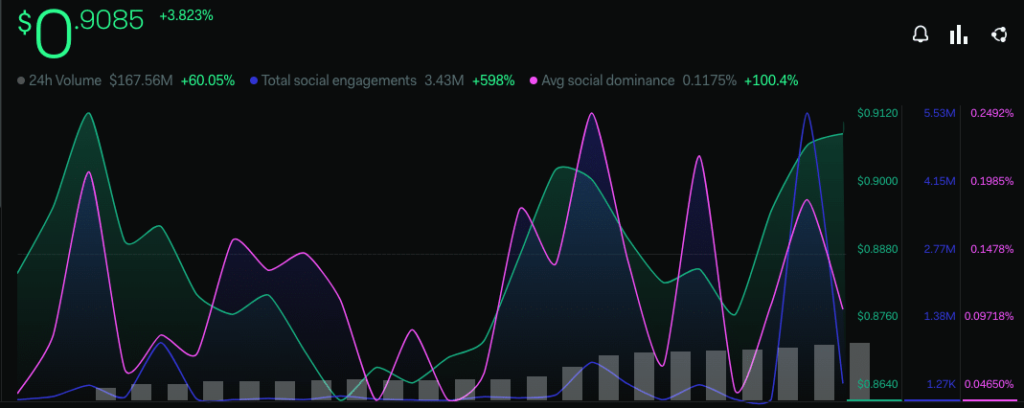Click the blue Total social engagements dot
1024x408 pixels.
pyautogui.click(x=254, y=80)
